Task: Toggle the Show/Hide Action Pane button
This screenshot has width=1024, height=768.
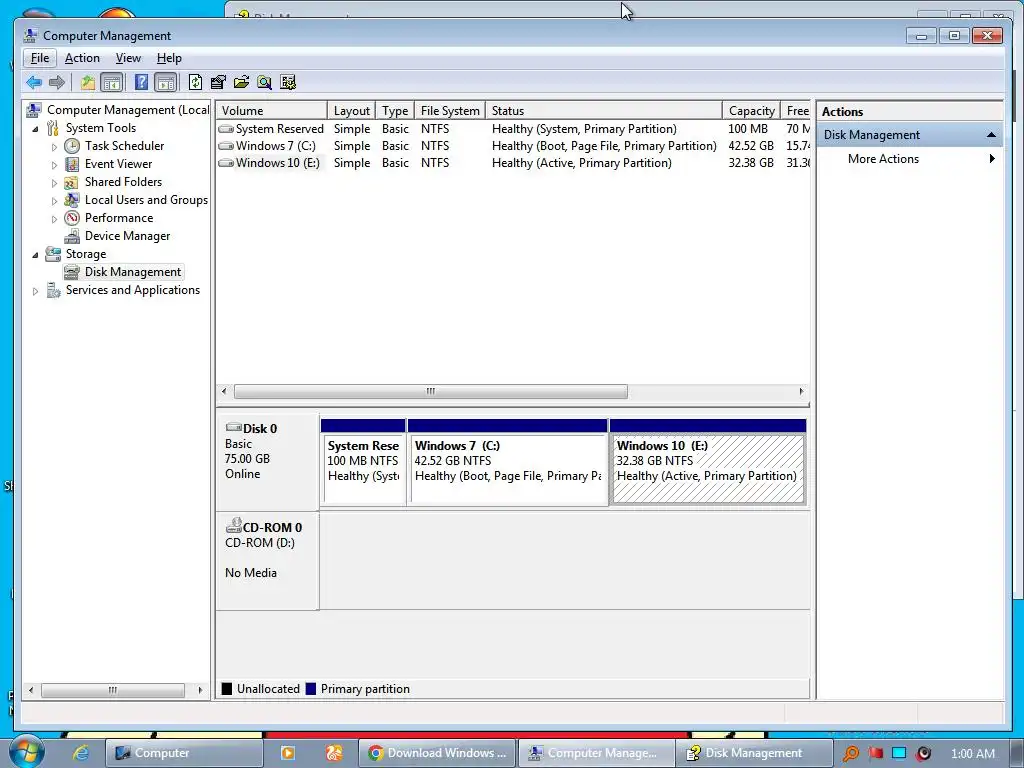Action: pyautogui.click(x=166, y=82)
